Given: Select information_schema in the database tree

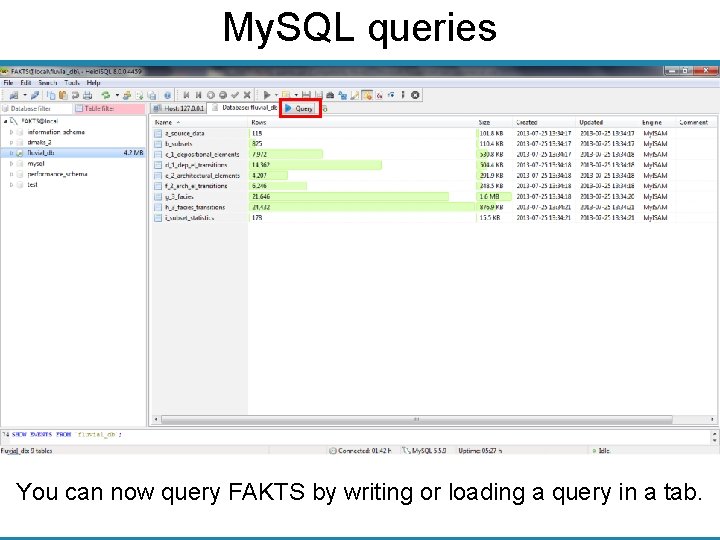Looking at the screenshot, I should click(56, 132).
